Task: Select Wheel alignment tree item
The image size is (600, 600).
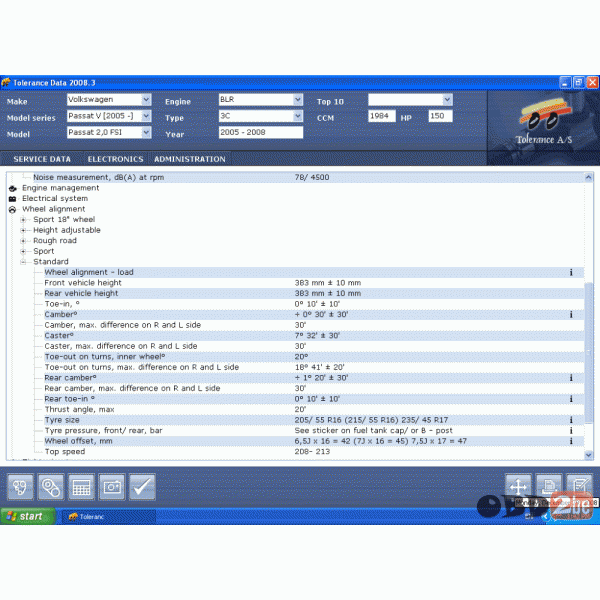Action: point(54,209)
